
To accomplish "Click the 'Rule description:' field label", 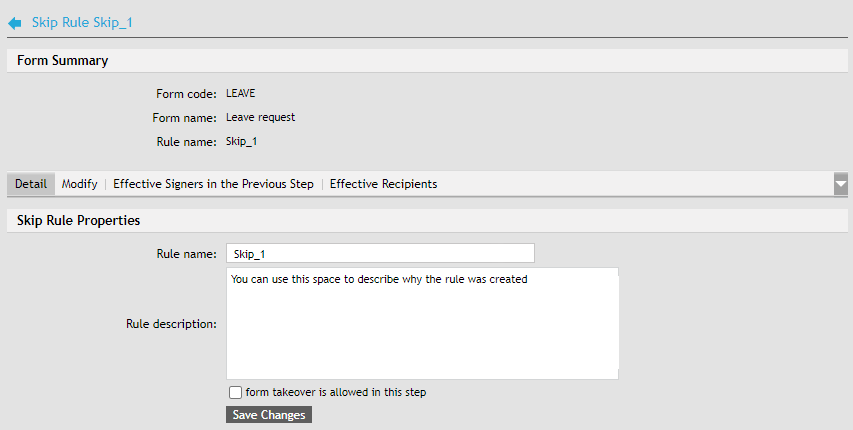I will (x=171, y=323).
